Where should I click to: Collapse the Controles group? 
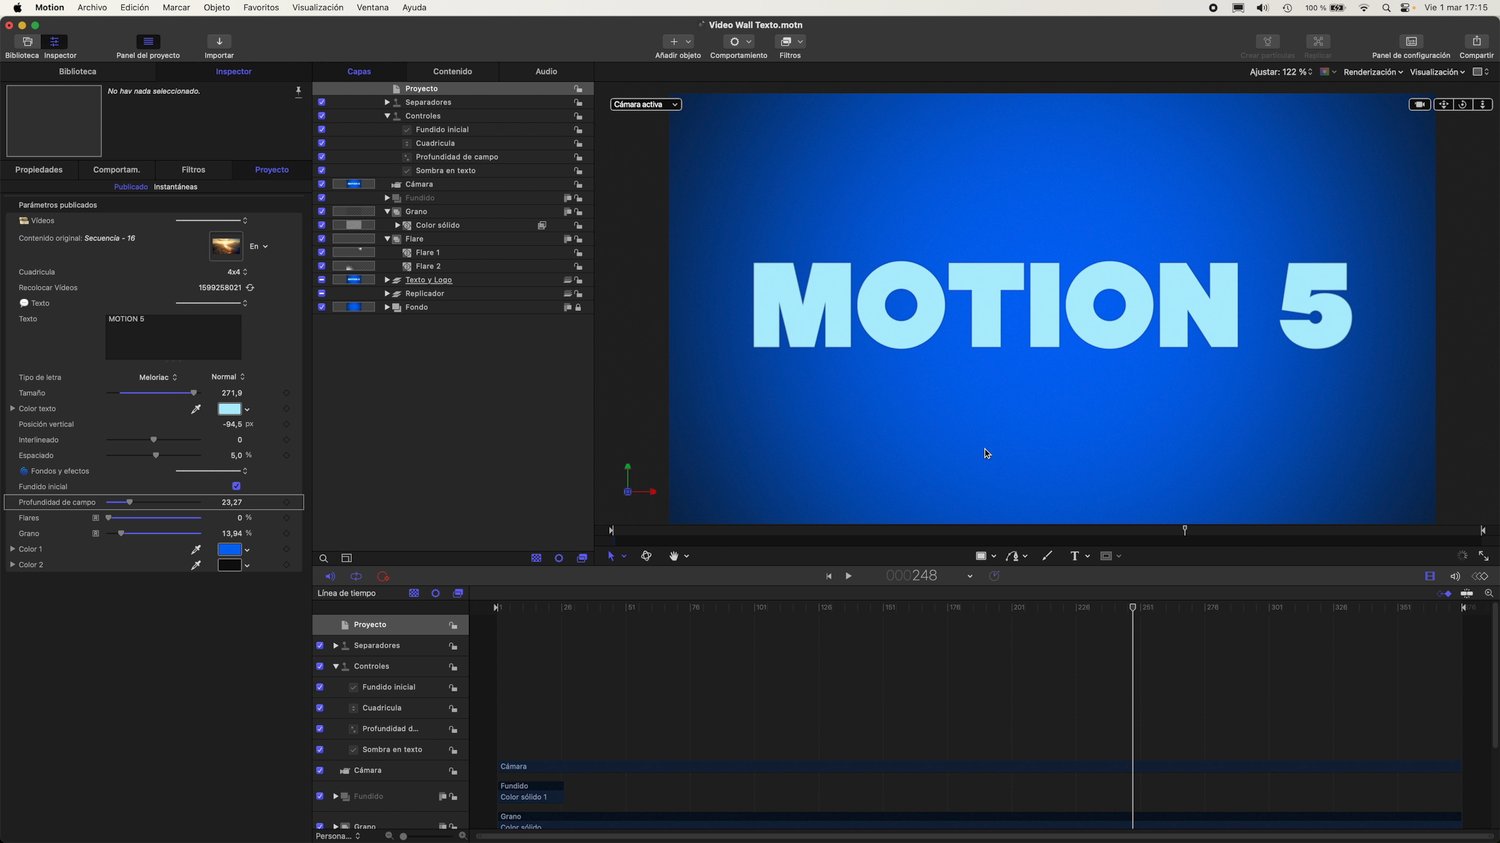[x=387, y=116]
